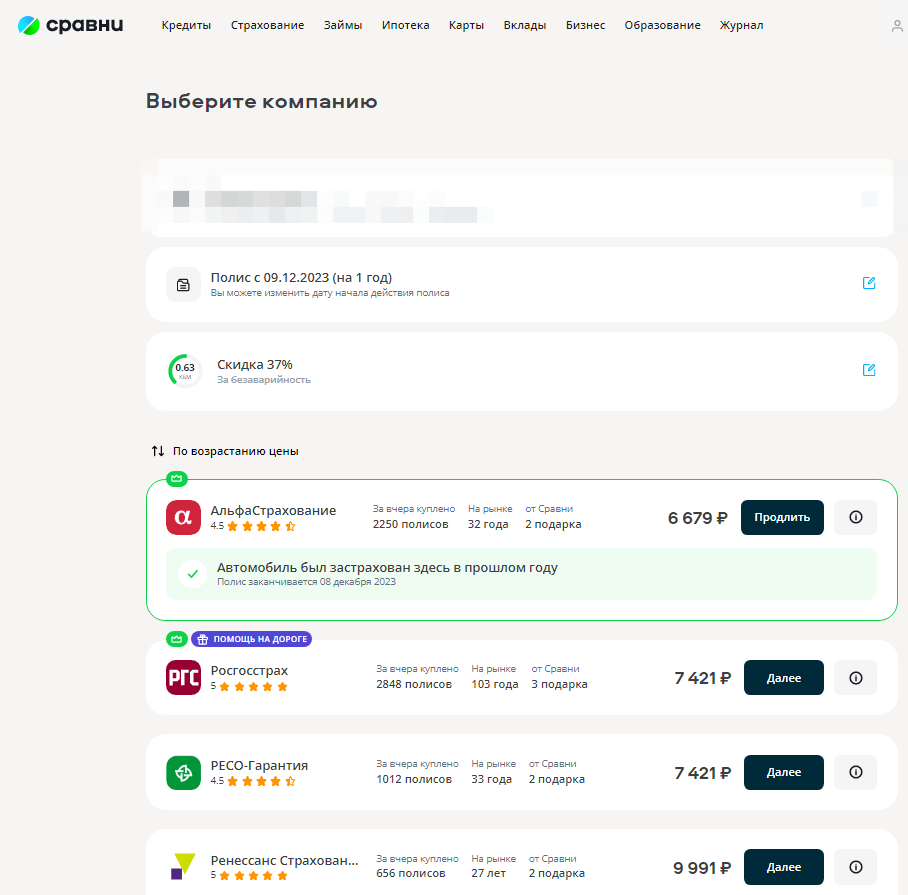Click the АльфаСтрахование company name
The width and height of the screenshot is (908, 895).
(x=273, y=511)
